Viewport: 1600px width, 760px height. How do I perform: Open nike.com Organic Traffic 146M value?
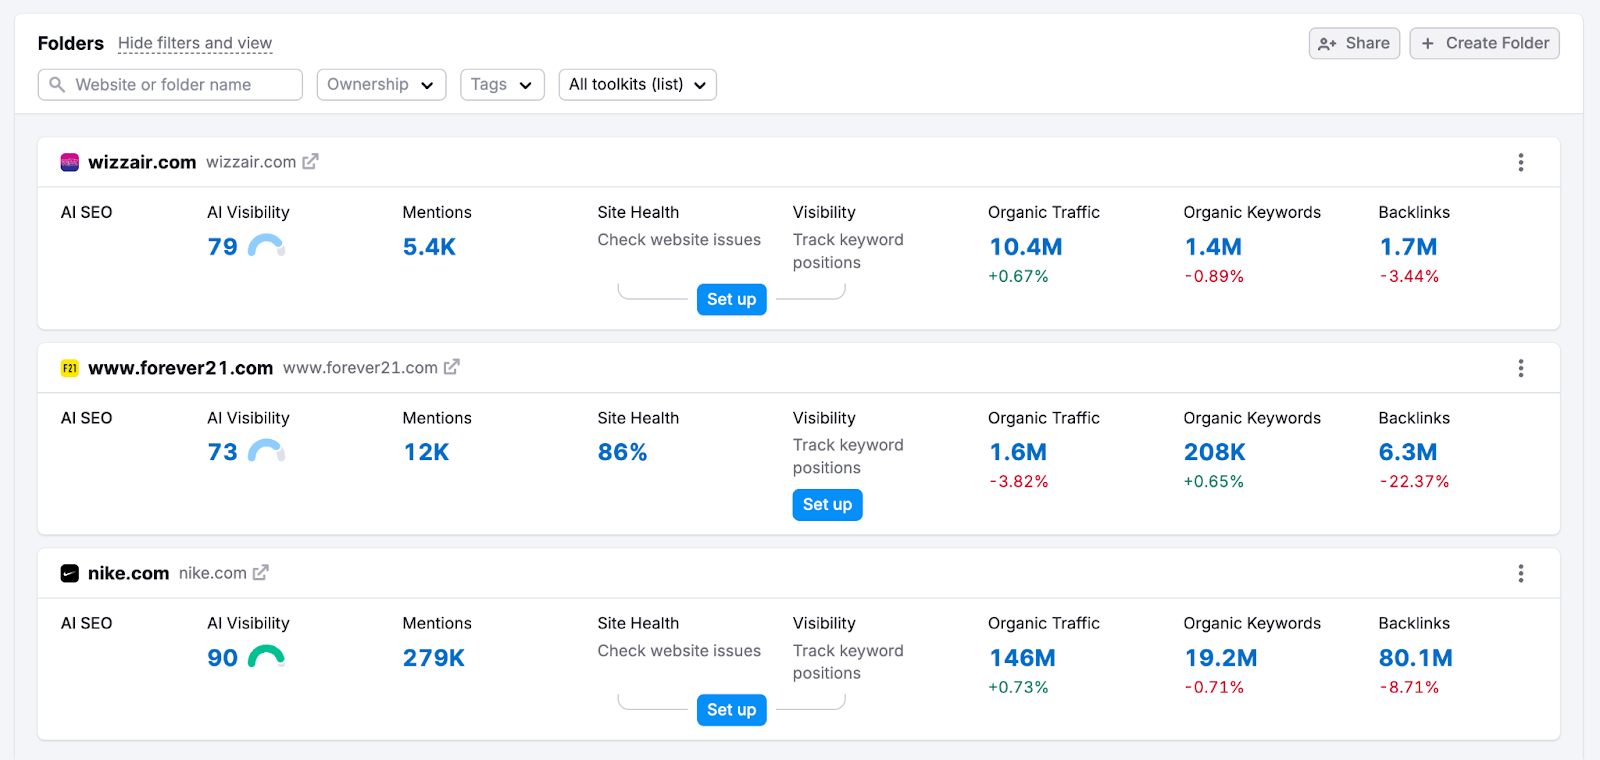[1022, 658]
